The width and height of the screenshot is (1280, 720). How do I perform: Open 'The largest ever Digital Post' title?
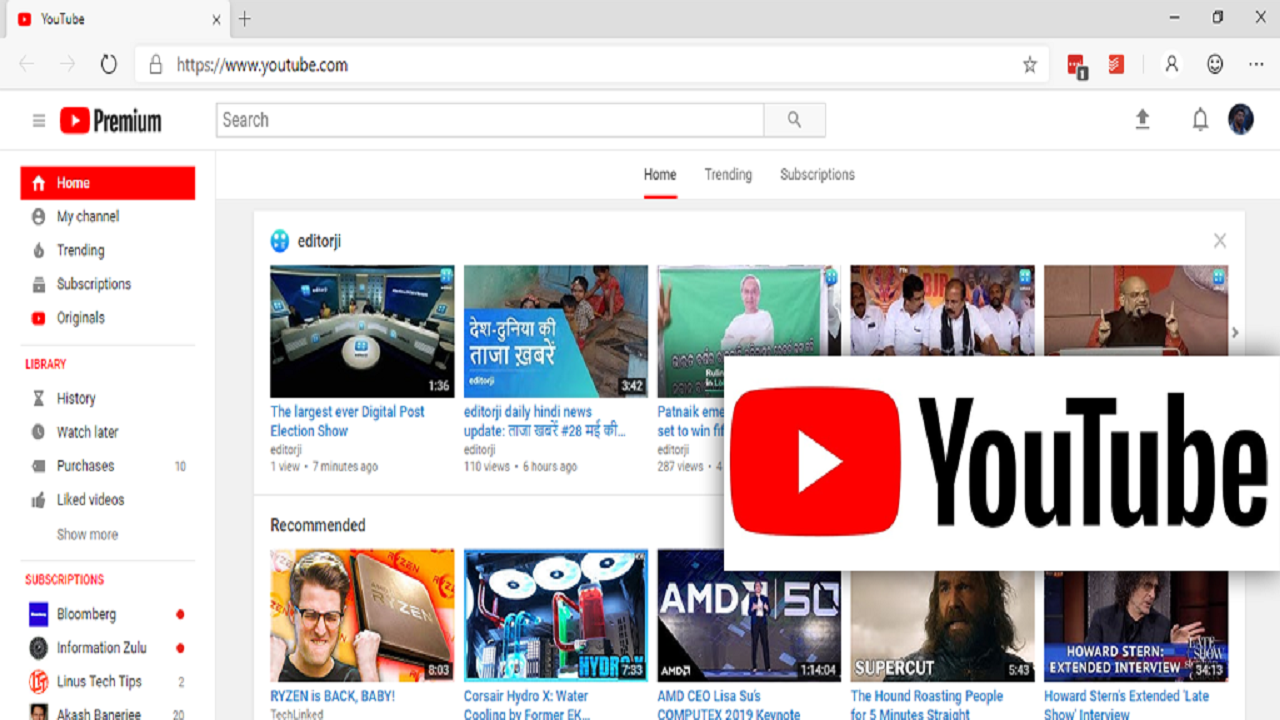point(347,421)
